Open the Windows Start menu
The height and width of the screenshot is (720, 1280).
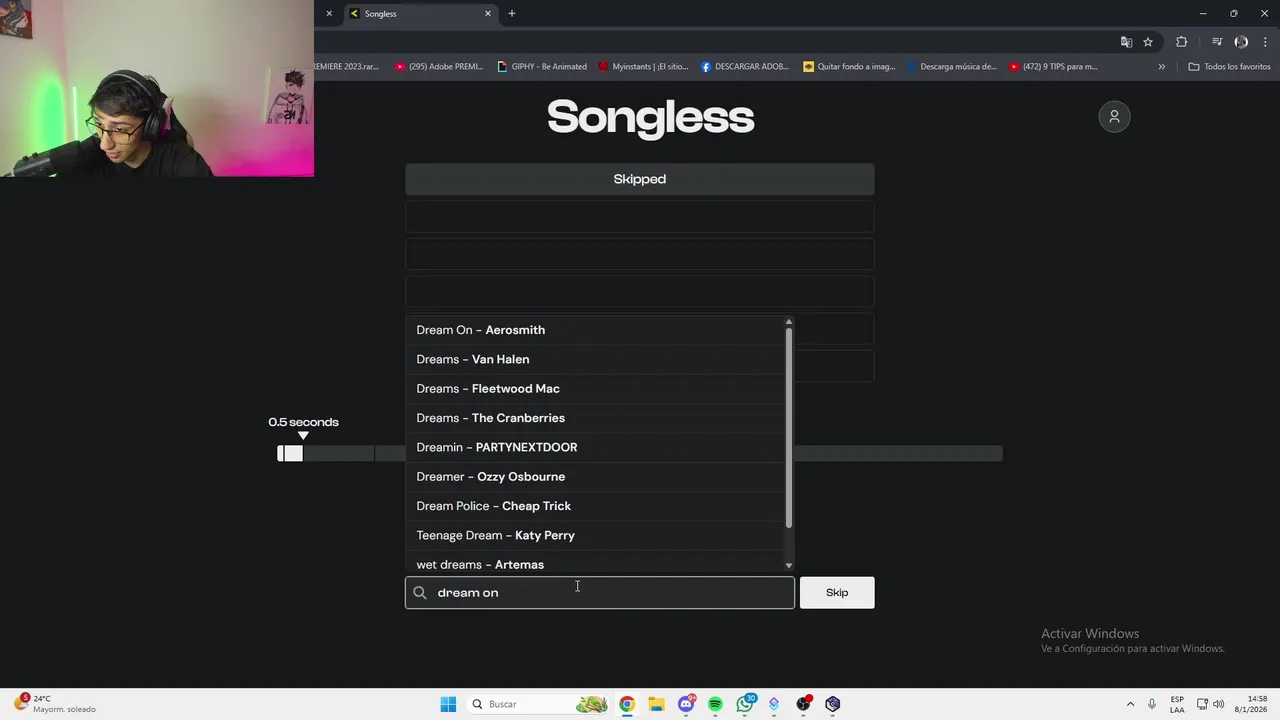point(448,704)
